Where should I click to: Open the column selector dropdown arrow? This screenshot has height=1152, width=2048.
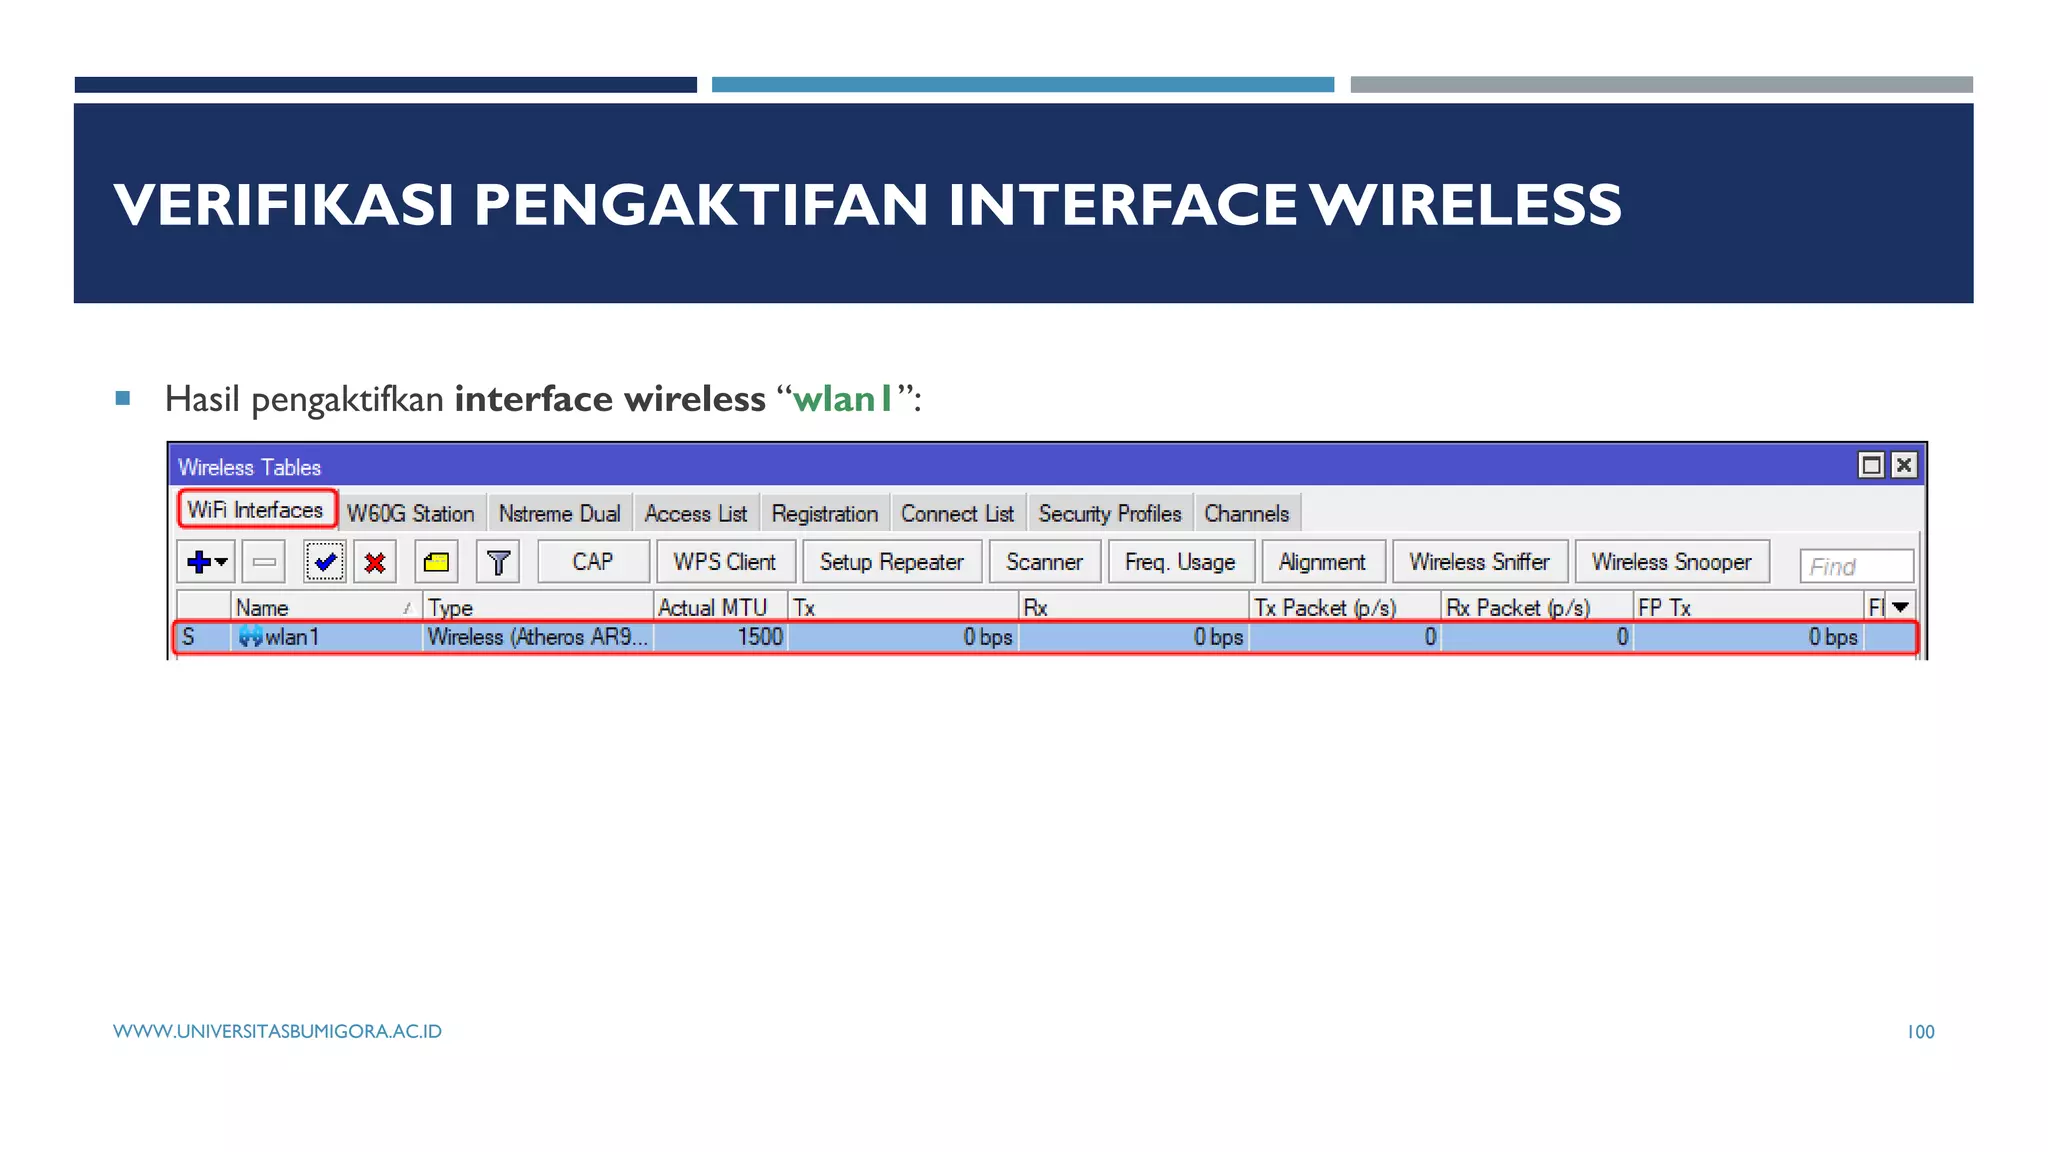click(1900, 607)
